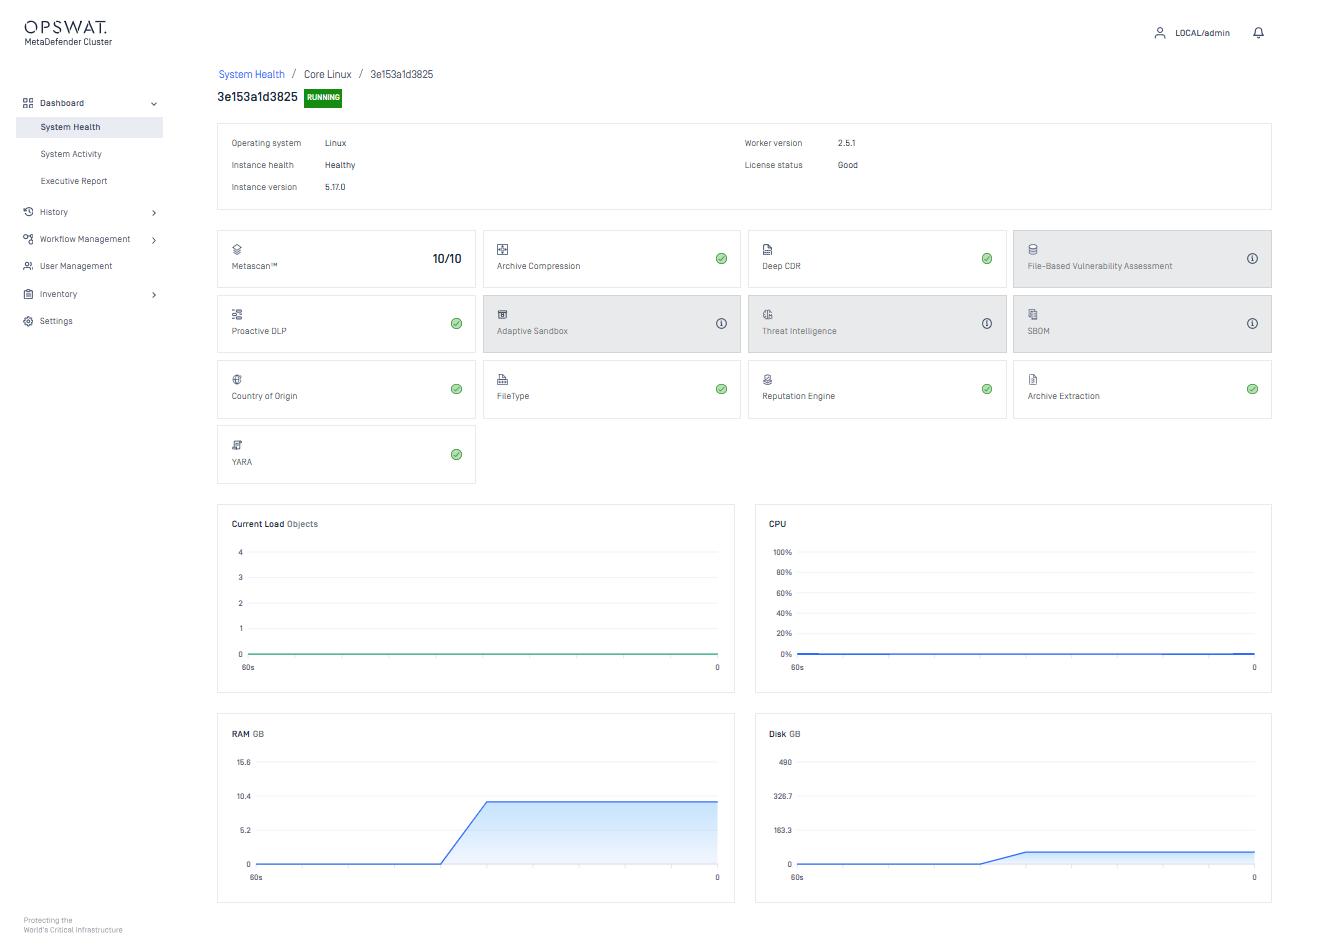Screen dimensions: 1321x938
Task: Click the user profile icon
Action: (x=1160, y=33)
